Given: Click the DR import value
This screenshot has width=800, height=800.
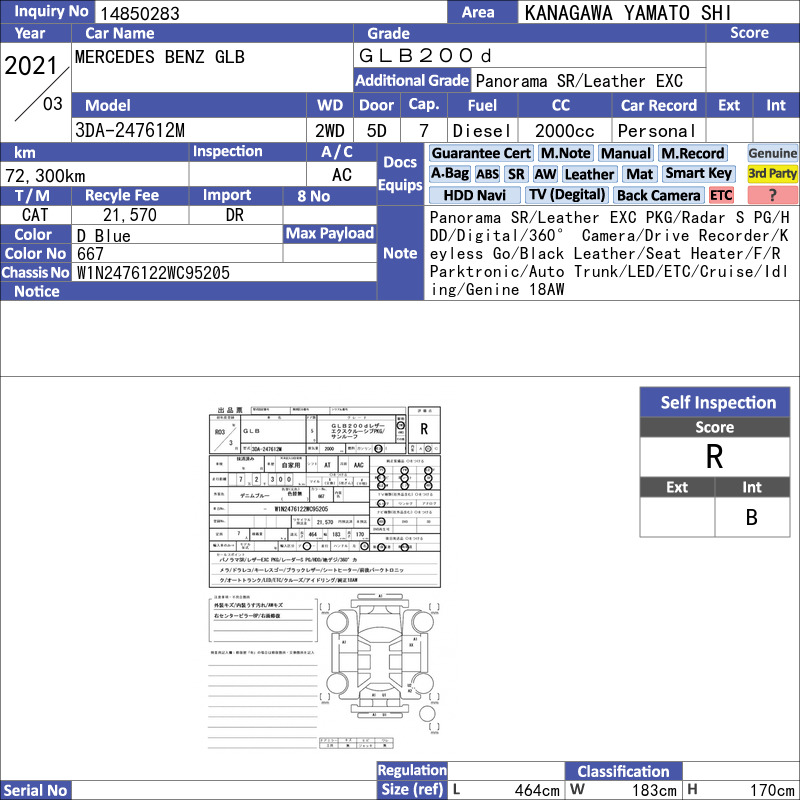Looking at the screenshot, I should point(235,215).
